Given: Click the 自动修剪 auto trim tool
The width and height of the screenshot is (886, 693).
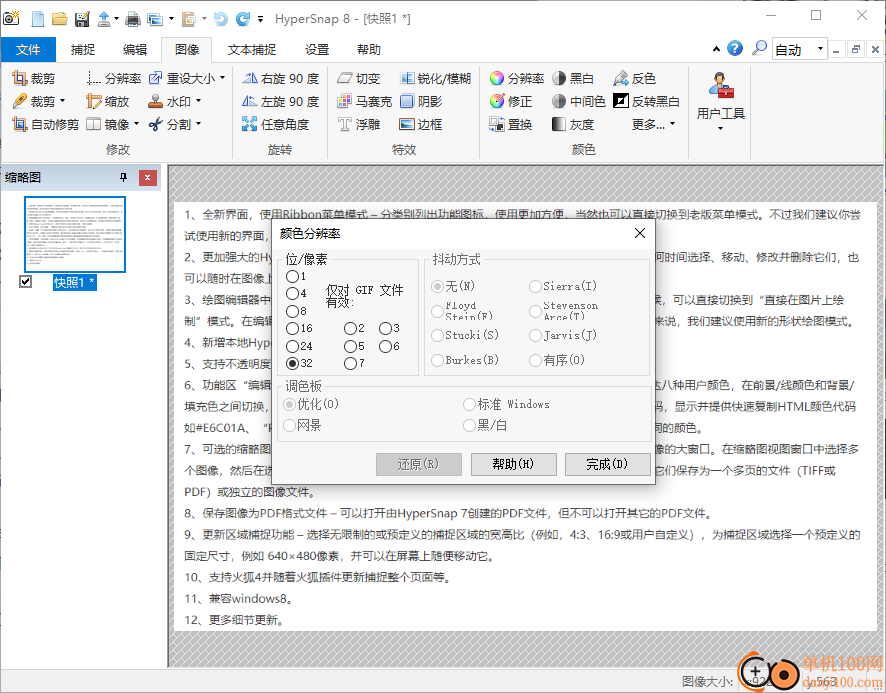Looking at the screenshot, I should pyautogui.click(x=46, y=124).
